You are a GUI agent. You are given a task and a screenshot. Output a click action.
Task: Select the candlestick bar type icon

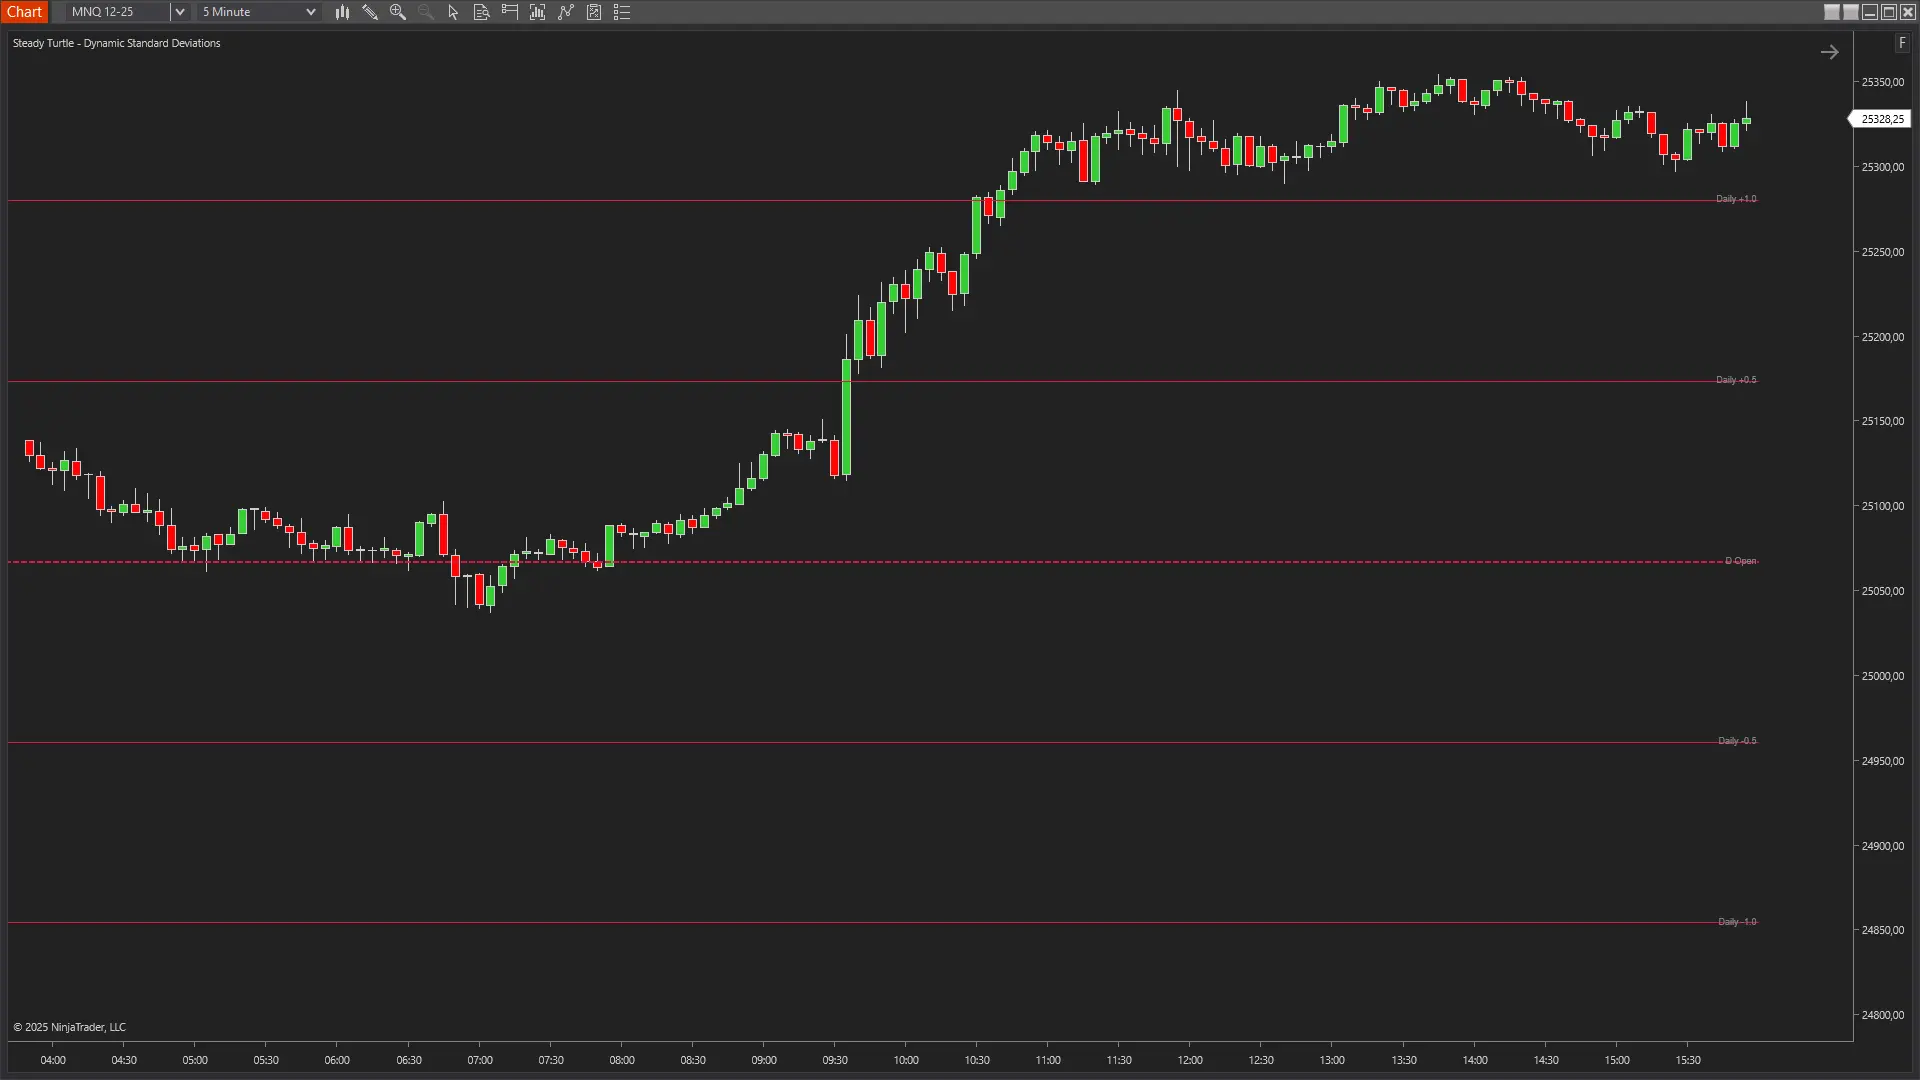[x=343, y=12]
